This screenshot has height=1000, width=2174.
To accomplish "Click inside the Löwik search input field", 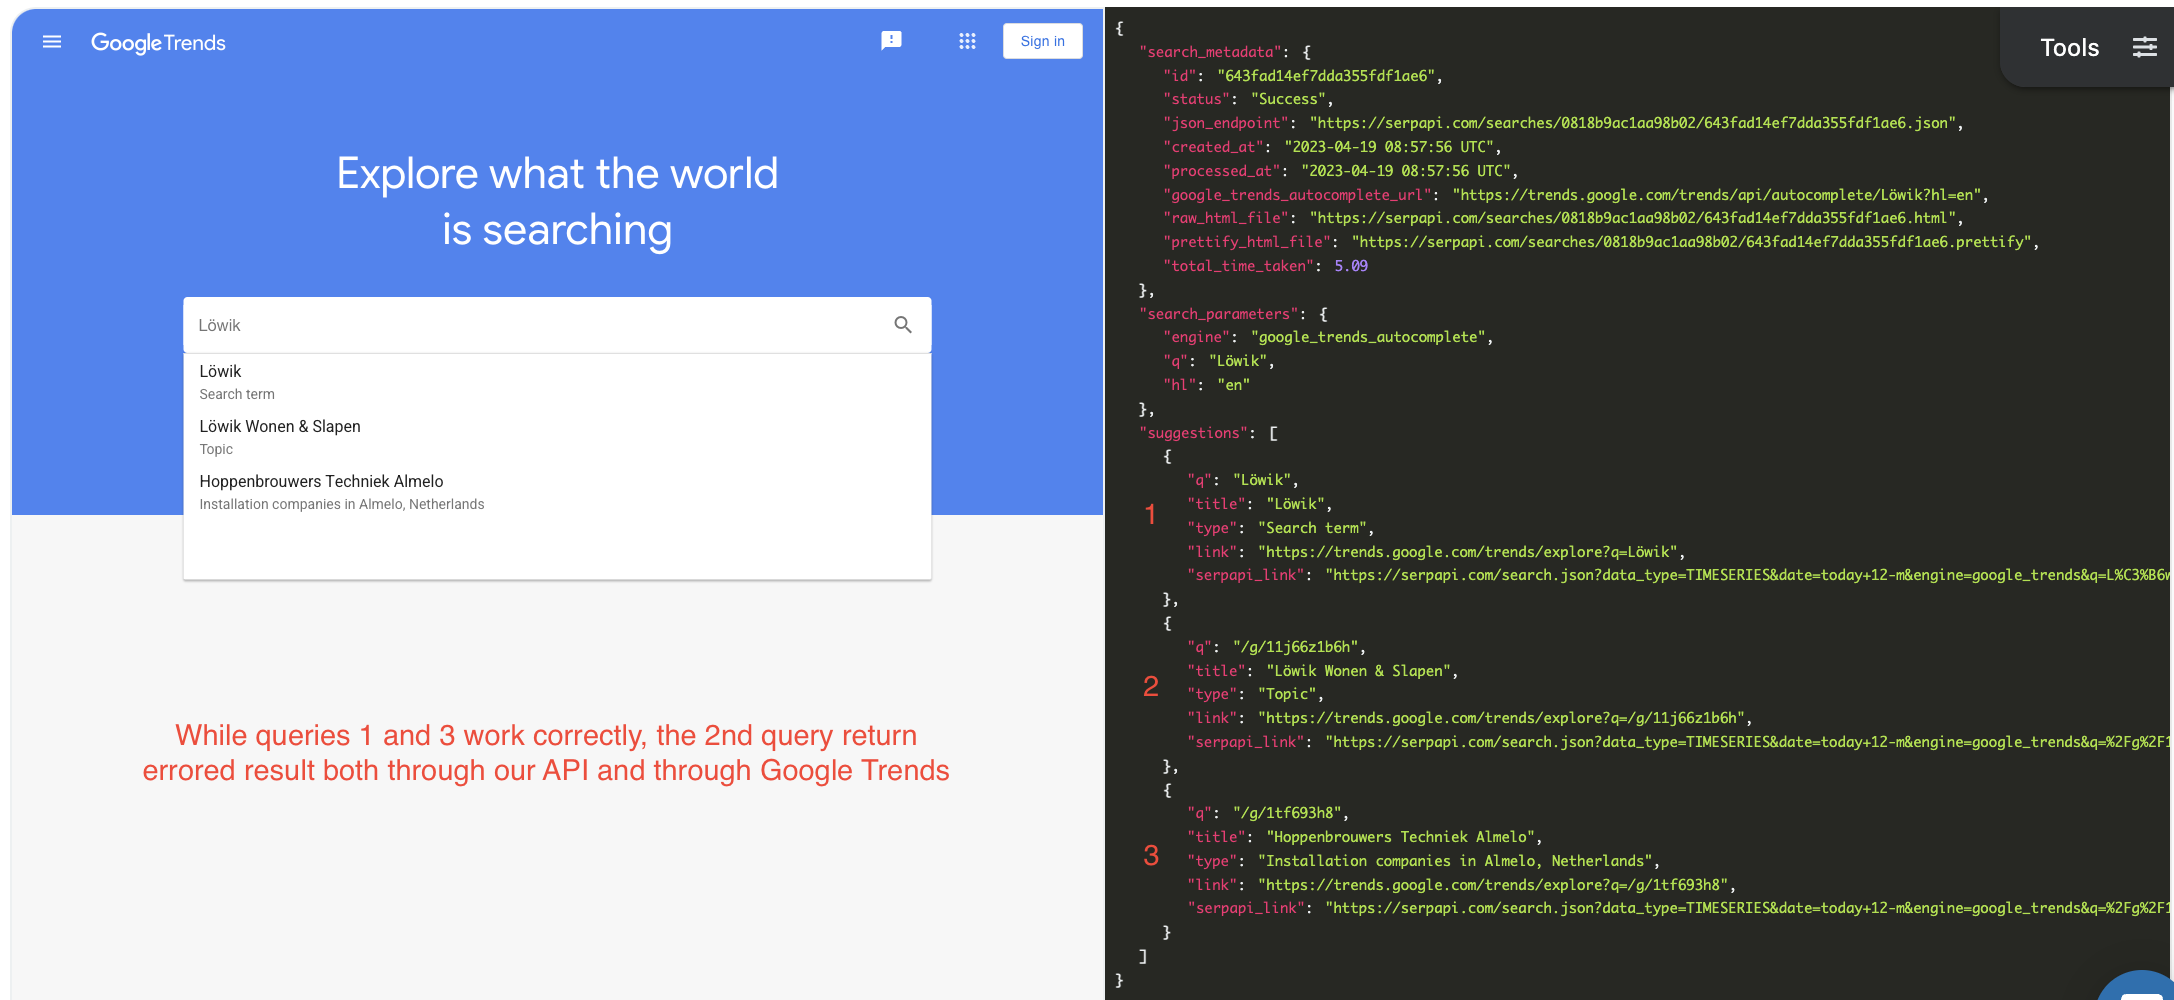I will coord(500,324).
